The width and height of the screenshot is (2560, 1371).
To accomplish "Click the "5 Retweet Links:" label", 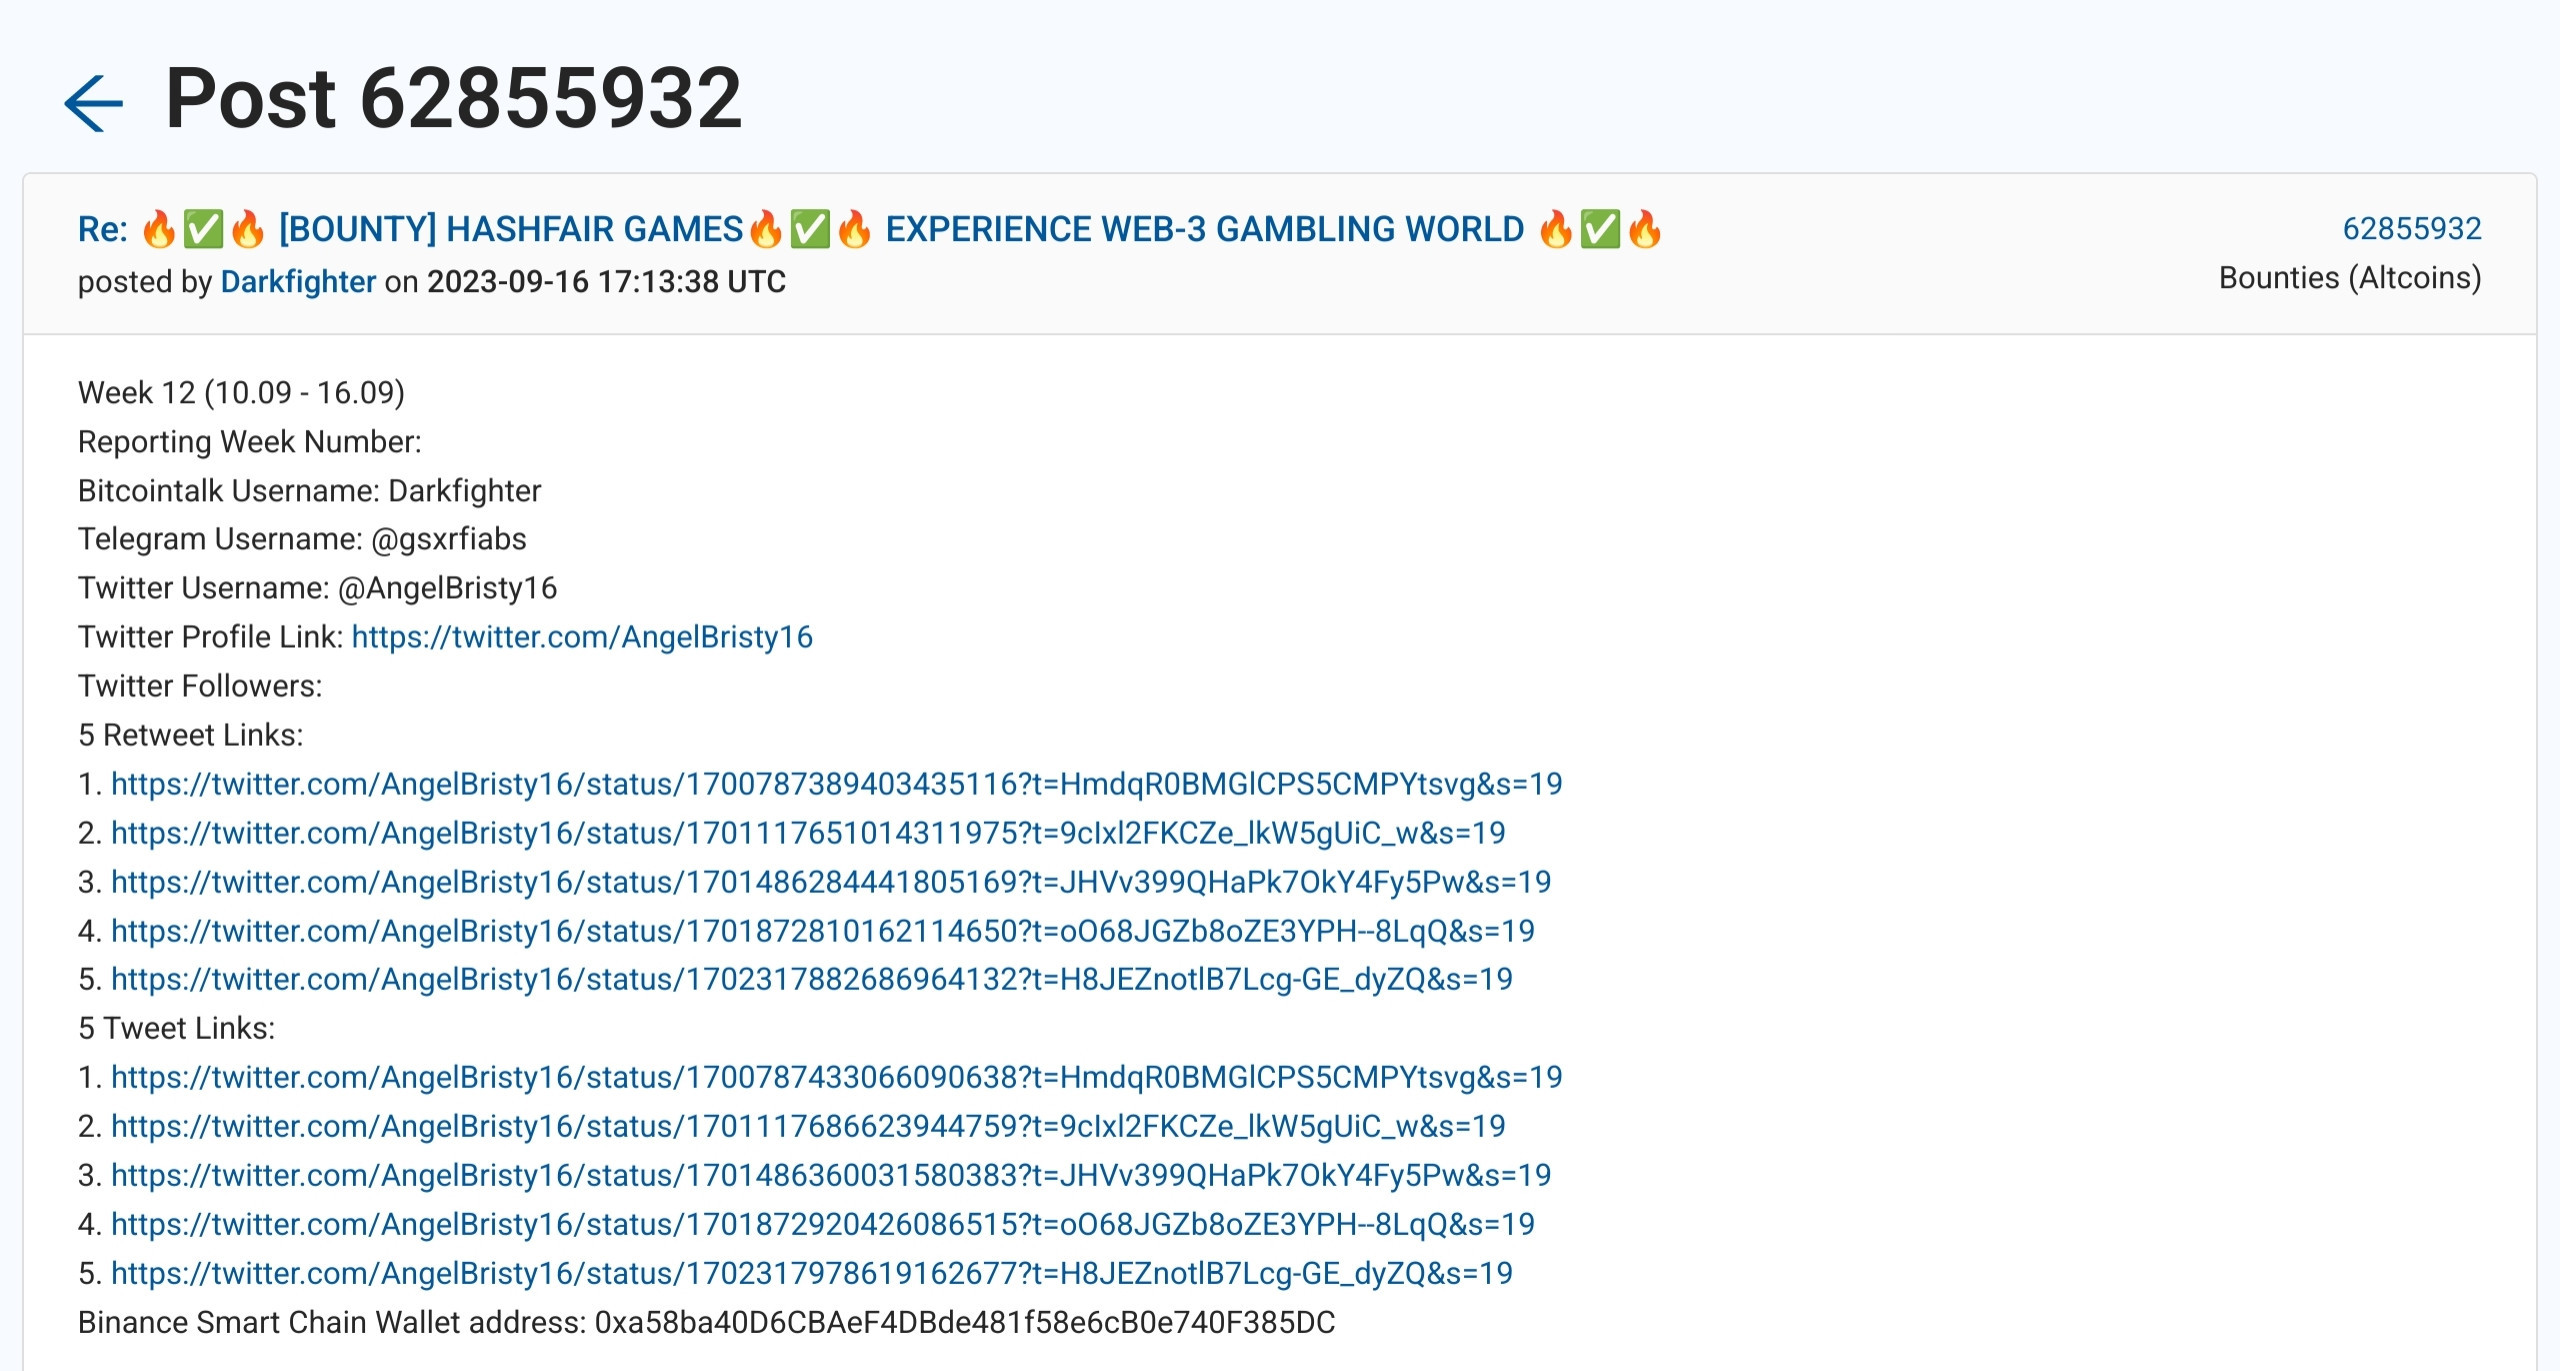I will [x=191, y=735].
